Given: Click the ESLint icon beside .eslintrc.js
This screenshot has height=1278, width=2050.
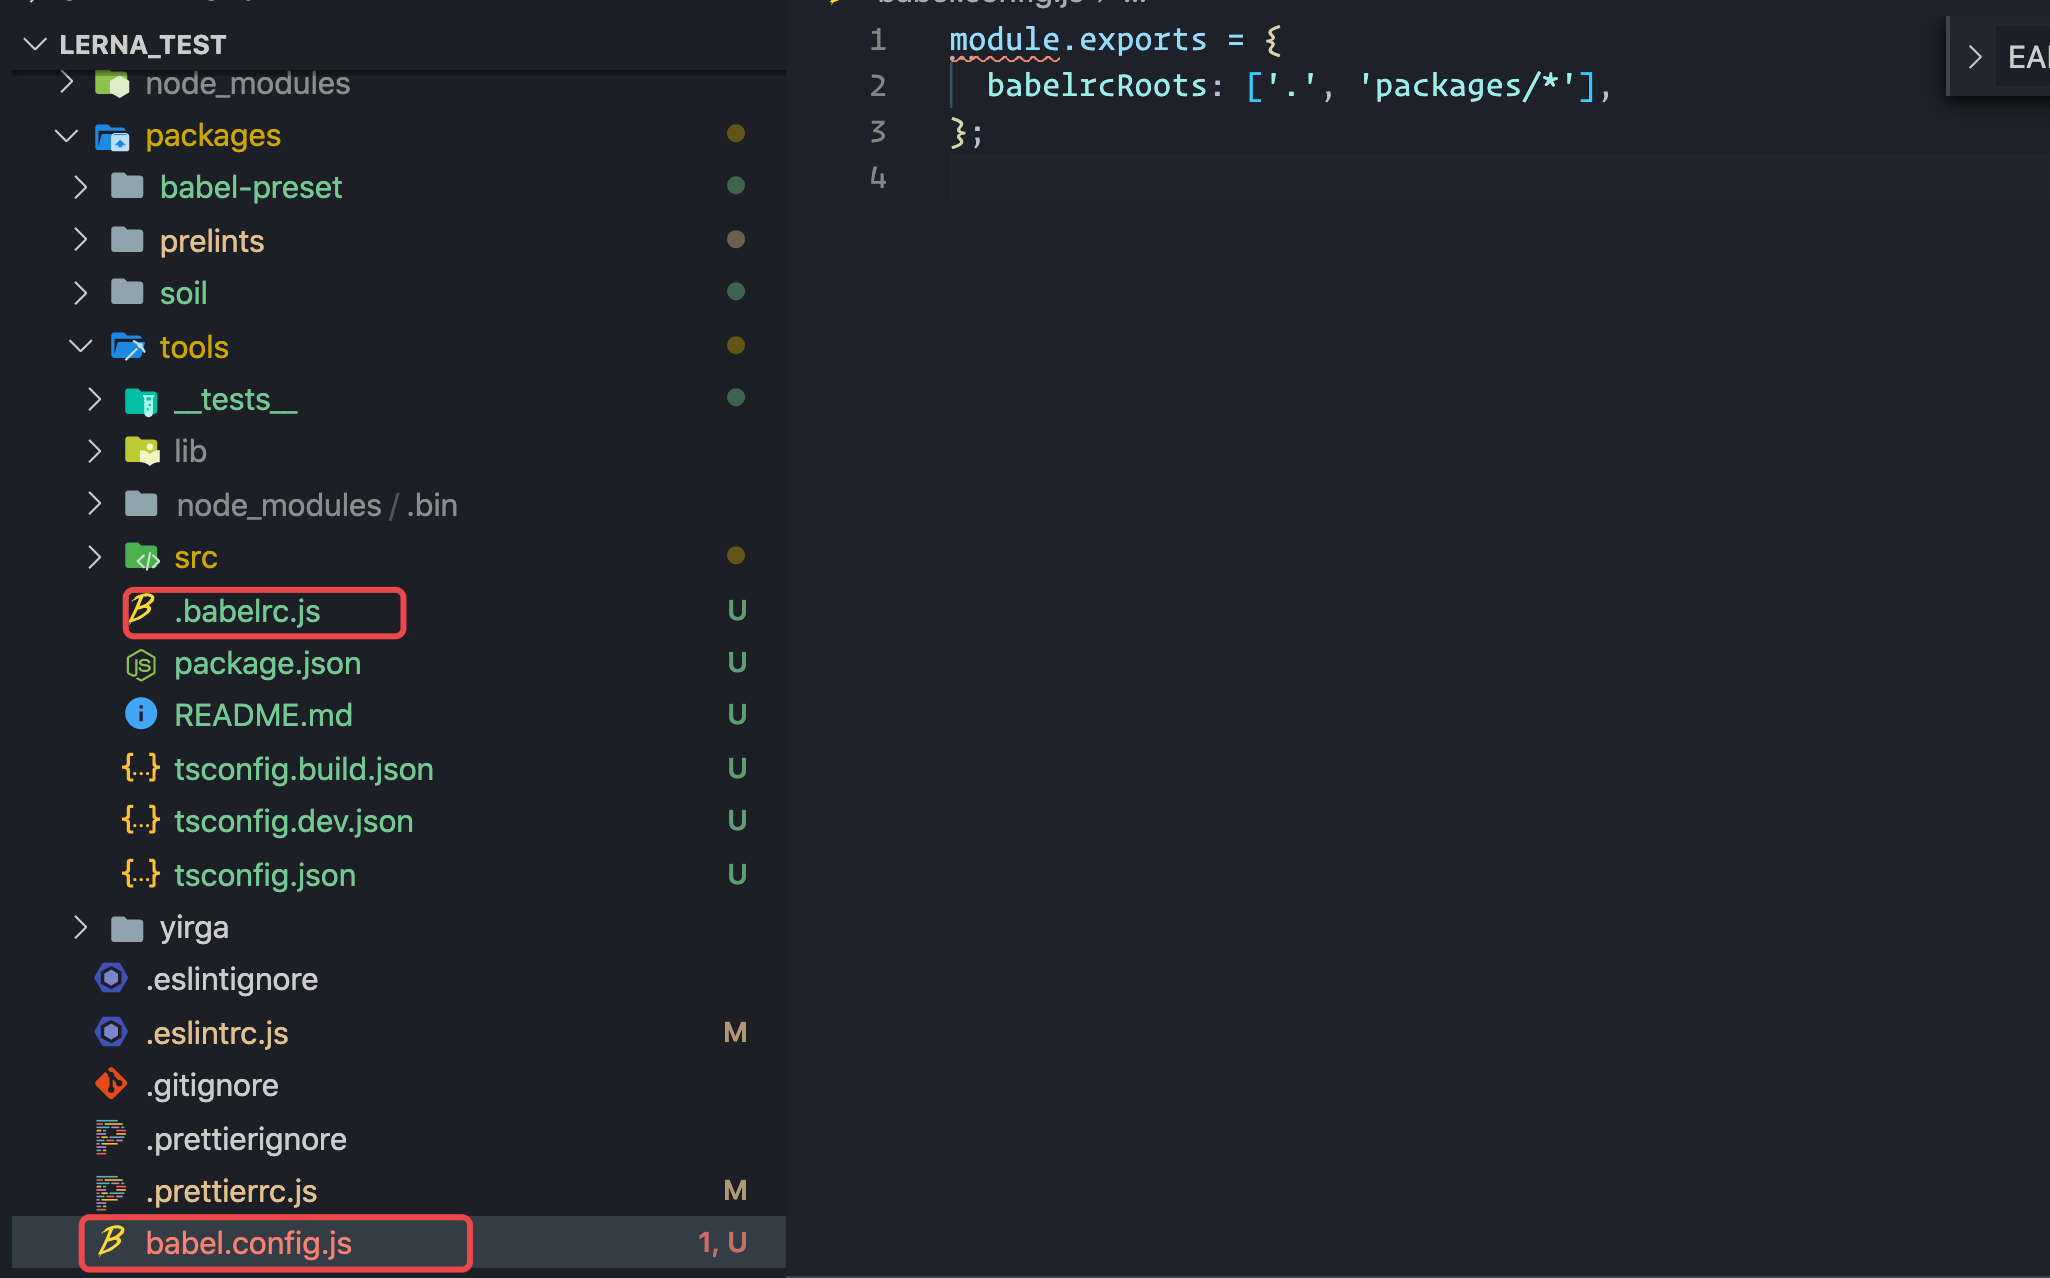Looking at the screenshot, I should click(111, 1032).
